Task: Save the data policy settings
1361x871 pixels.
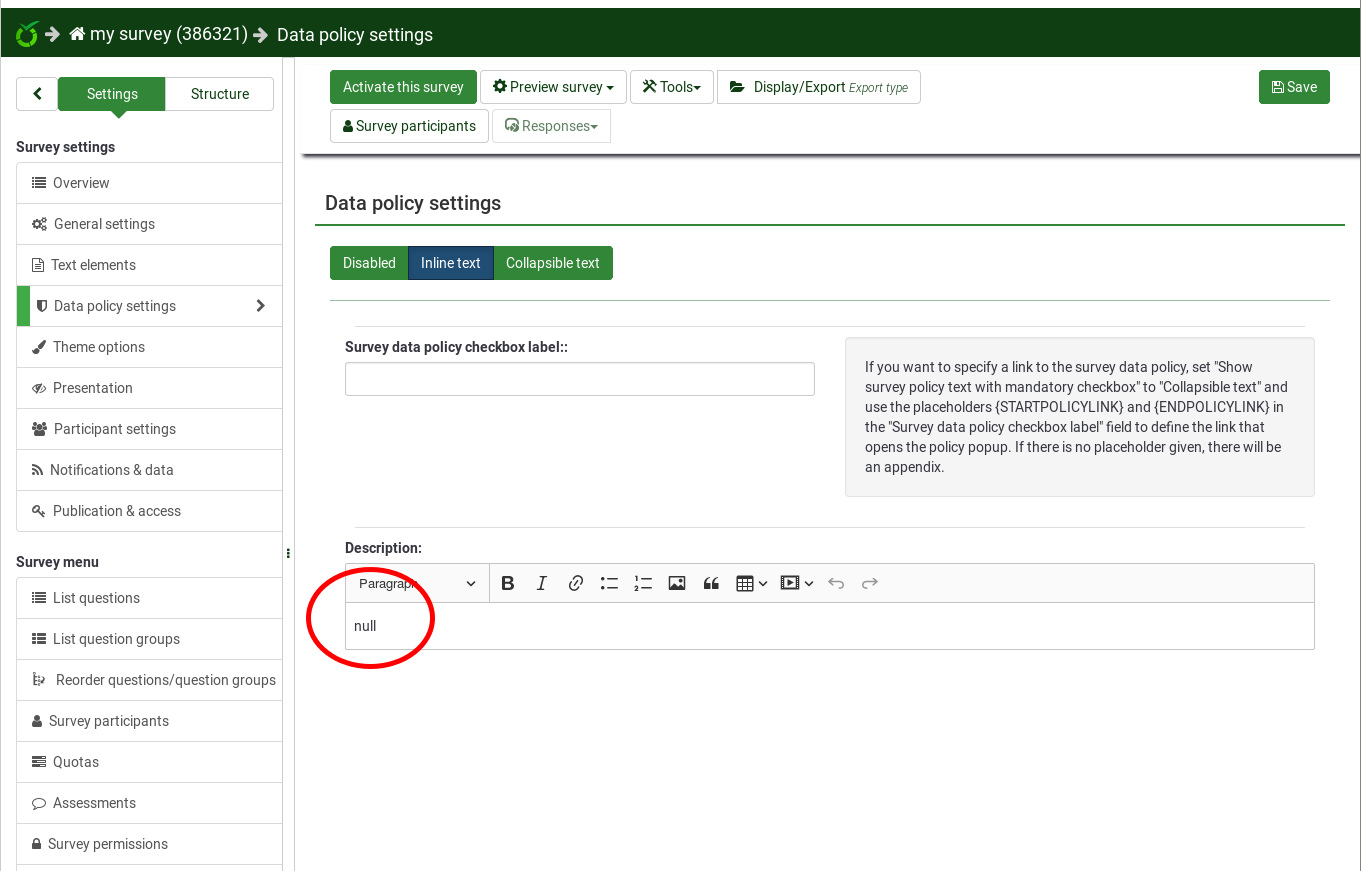Action: (x=1293, y=87)
